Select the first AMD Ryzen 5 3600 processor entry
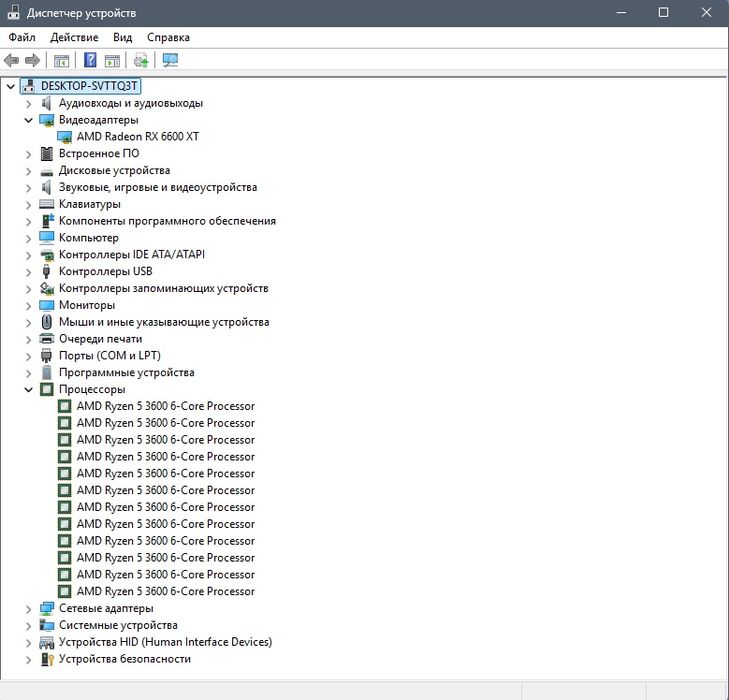 point(166,406)
